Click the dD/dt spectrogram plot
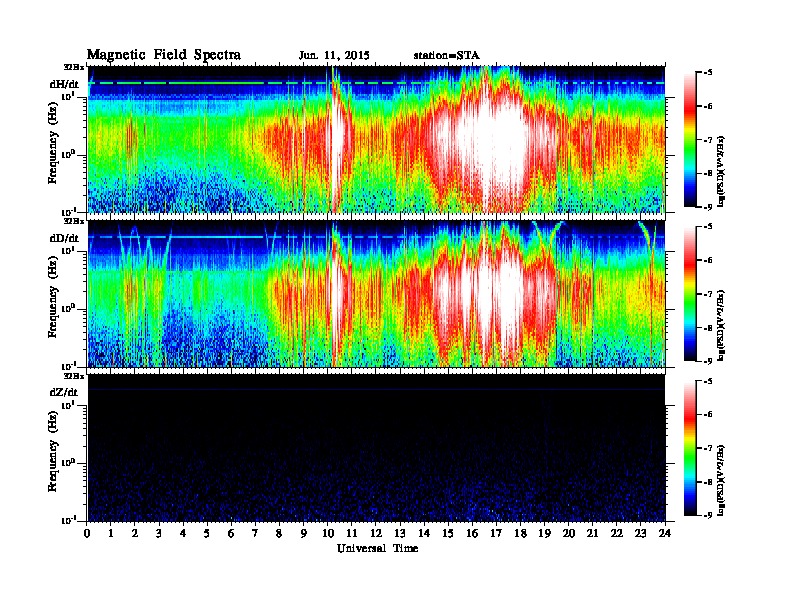Screen dimensions: 792x612 tap(376, 293)
